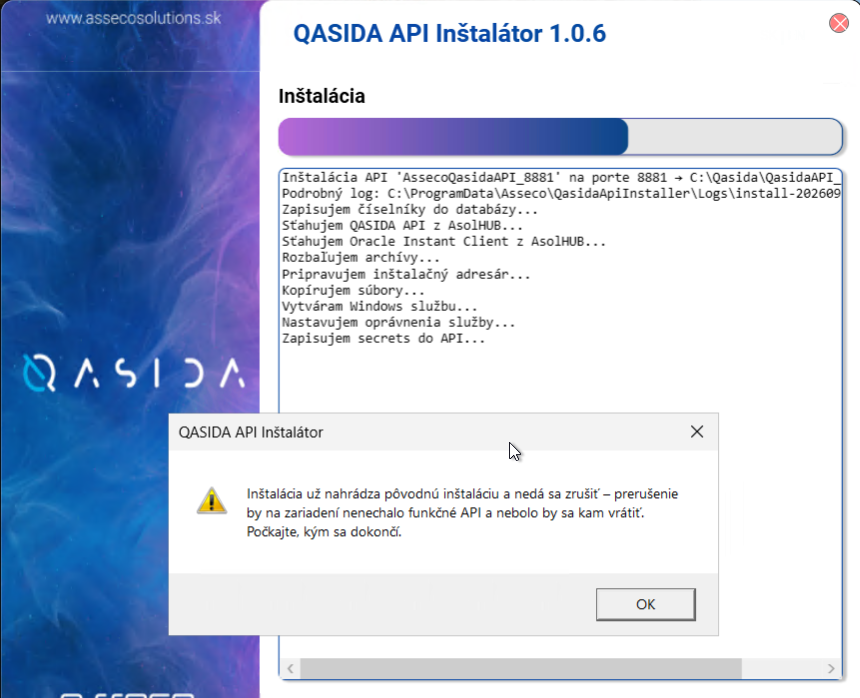Screen dimensions: 860x698
Task: Click the 'Zapisujem secrets do API...' log line
Action: pos(383,338)
